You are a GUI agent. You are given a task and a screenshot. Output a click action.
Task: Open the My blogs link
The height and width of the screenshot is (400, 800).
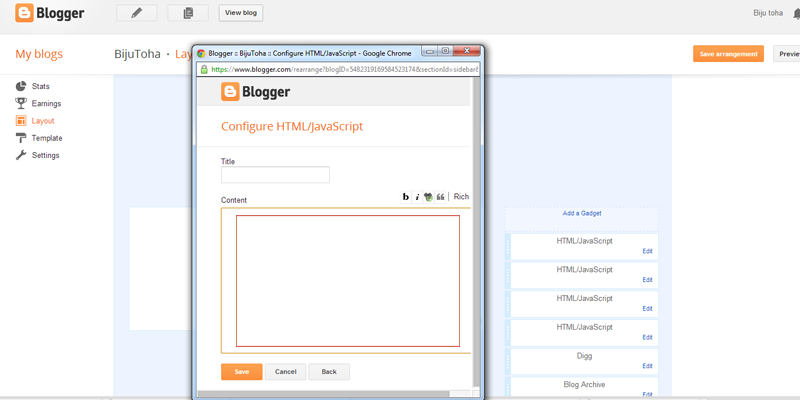(39, 54)
